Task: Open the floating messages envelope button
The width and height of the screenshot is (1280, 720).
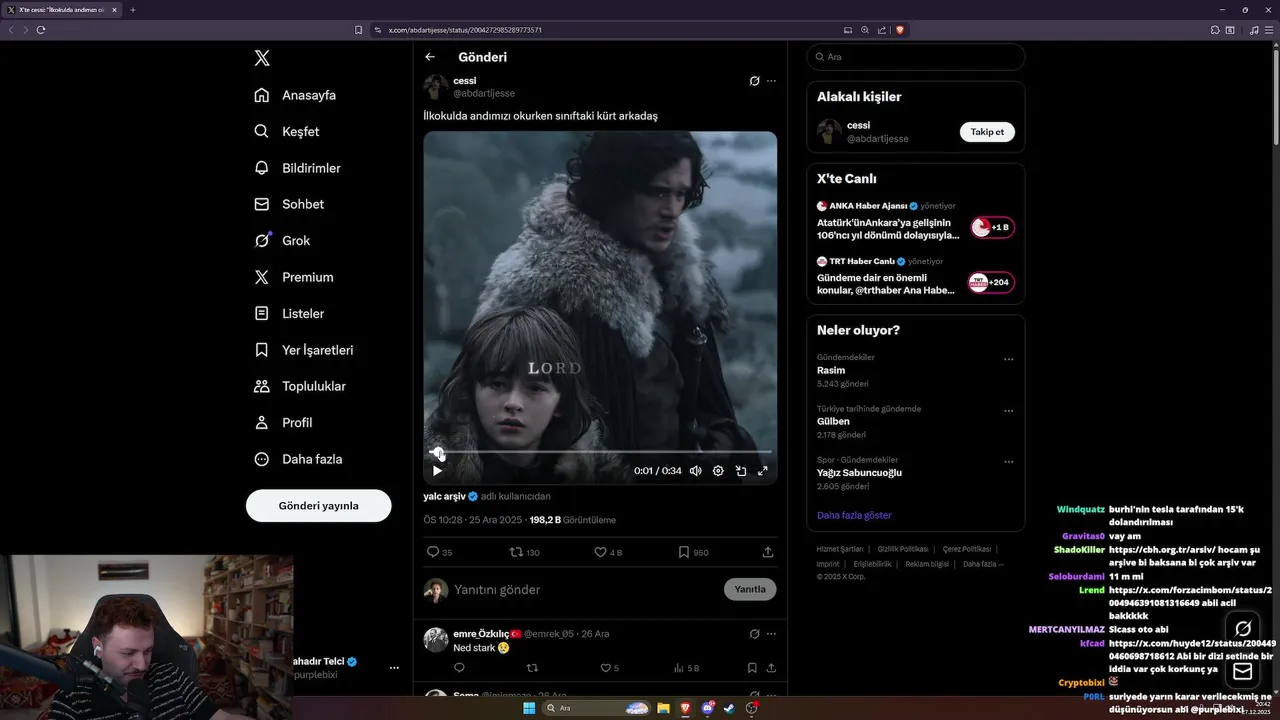Action: click(1243, 671)
